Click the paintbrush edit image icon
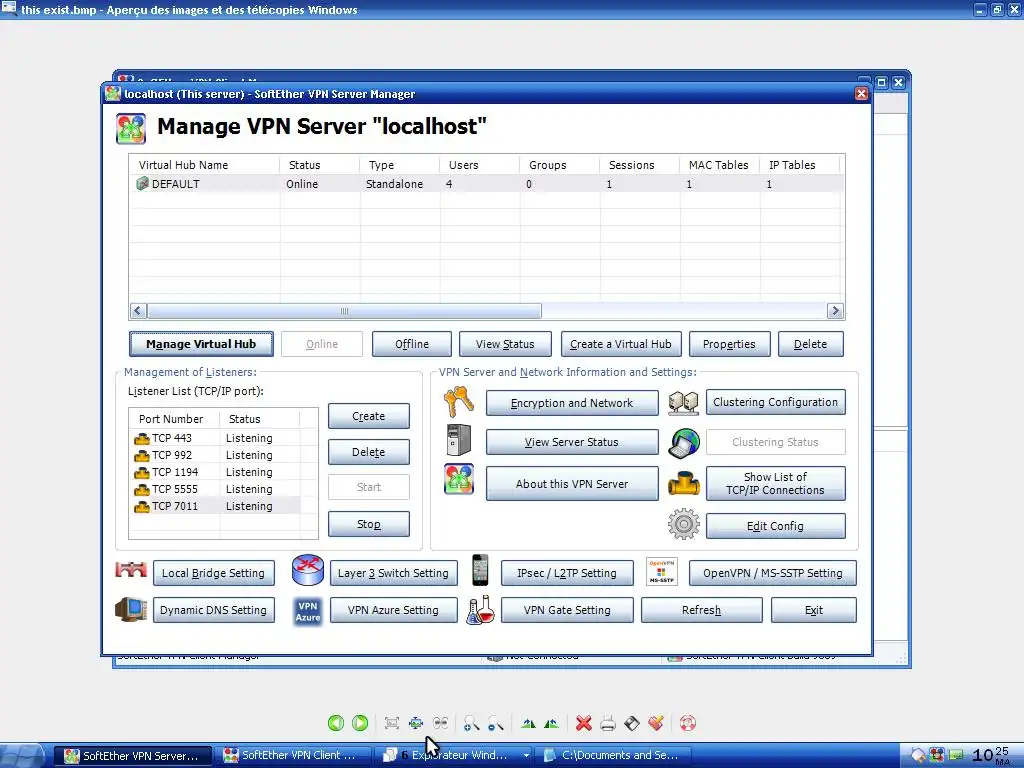Image resolution: width=1024 pixels, height=768 pixels. coord(656,723)
